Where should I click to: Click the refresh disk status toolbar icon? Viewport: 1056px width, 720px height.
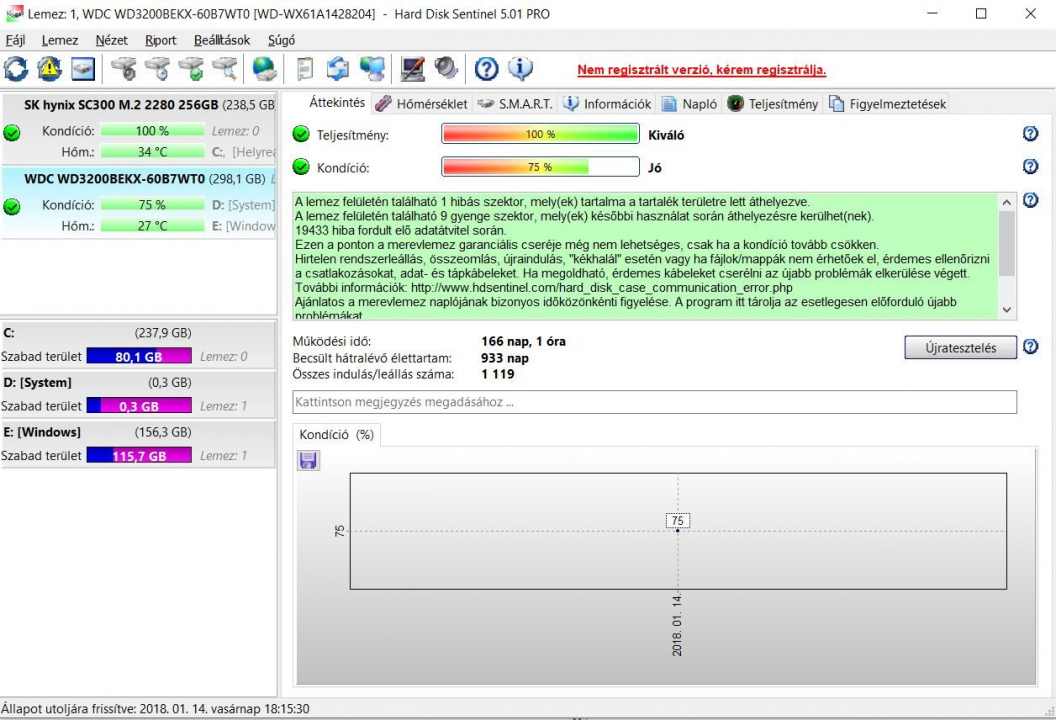click(x=15, y=68)
